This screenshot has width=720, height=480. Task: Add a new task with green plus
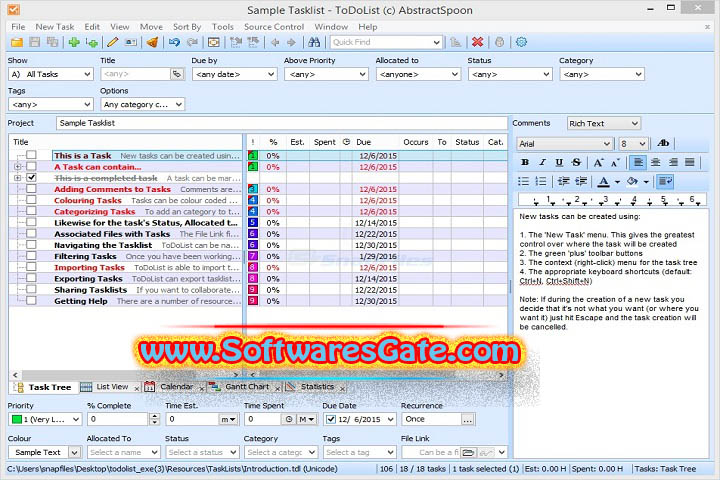click(x=73, y=42)
